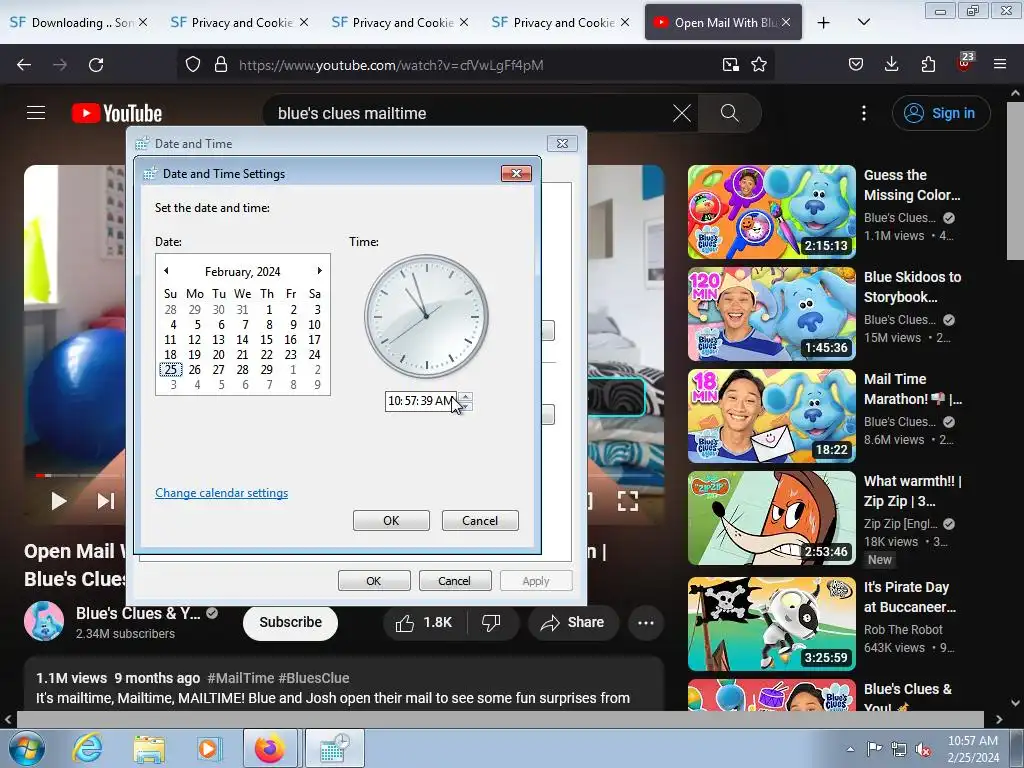Switch to the Downloading SourceForge tab
1024x768 pixels.
pyautogui.click(x=78, y=23)
